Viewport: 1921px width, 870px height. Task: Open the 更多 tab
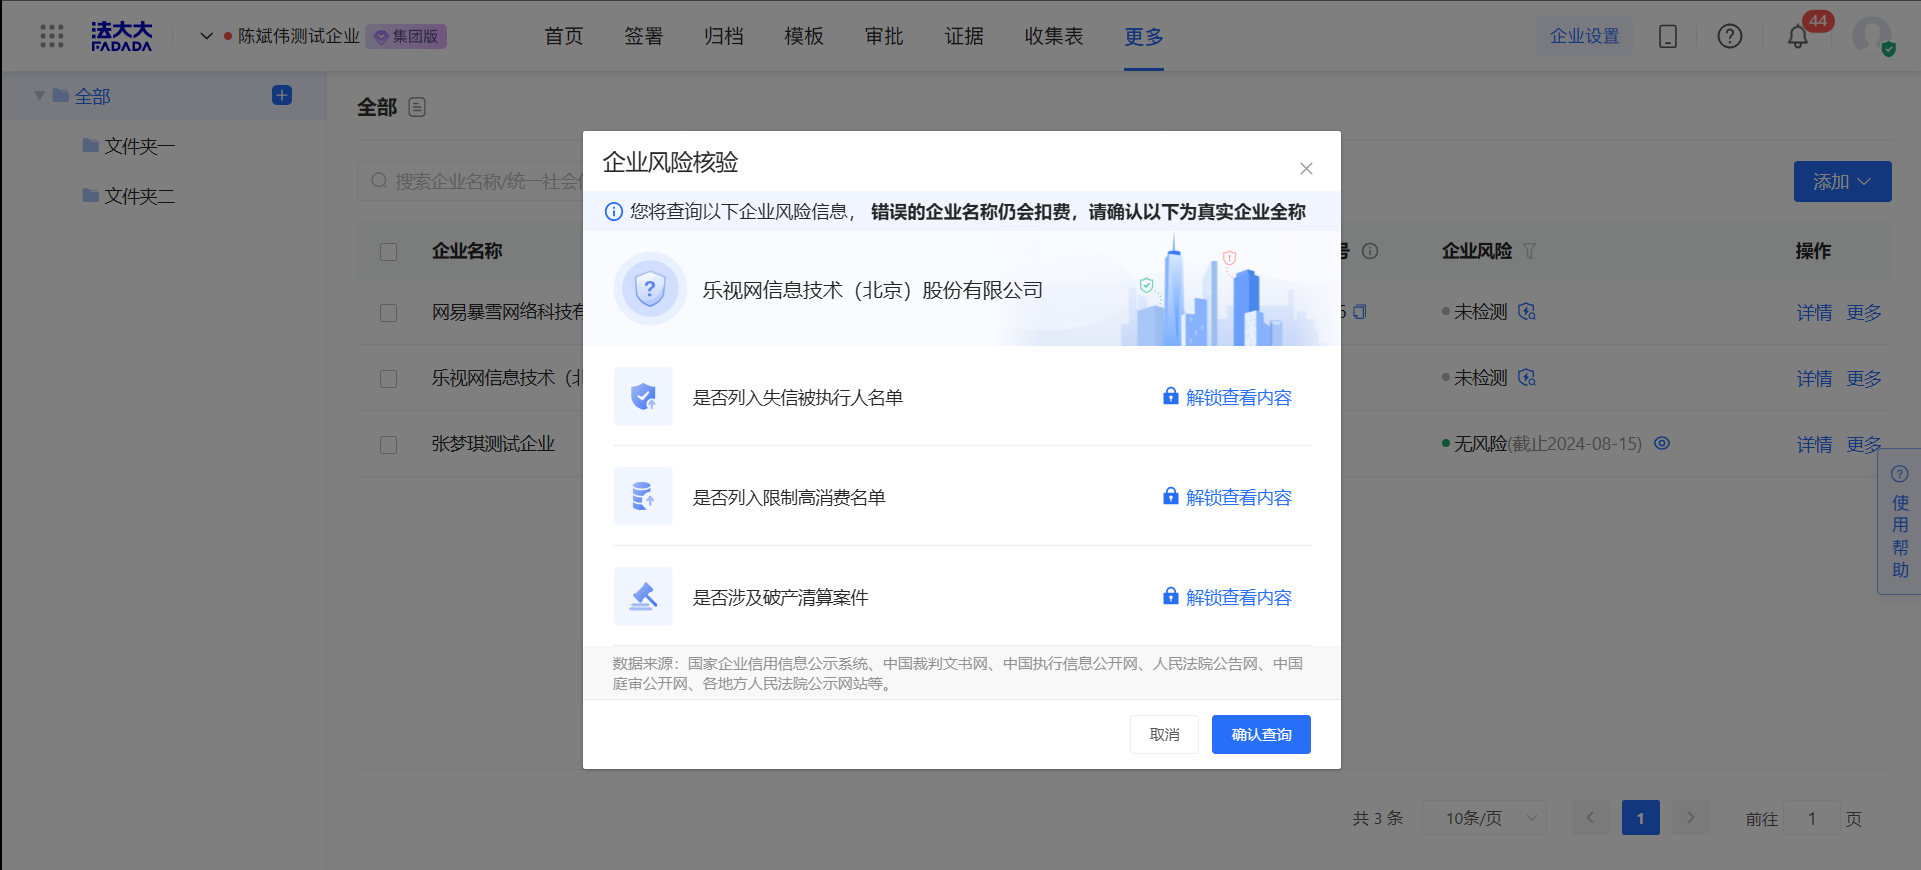1144,36
